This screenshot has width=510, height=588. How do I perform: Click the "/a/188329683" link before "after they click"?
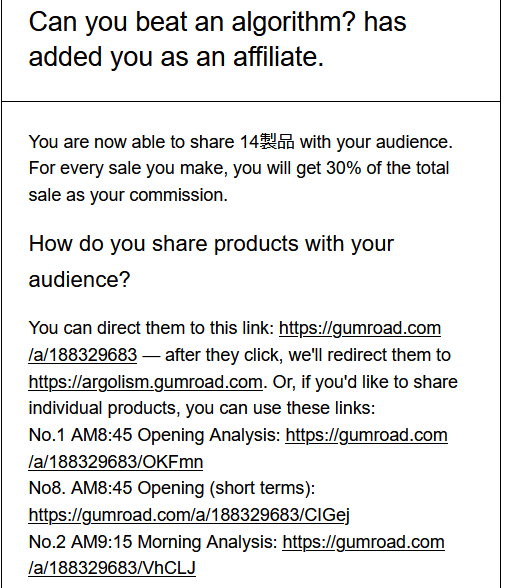(82, 355)
